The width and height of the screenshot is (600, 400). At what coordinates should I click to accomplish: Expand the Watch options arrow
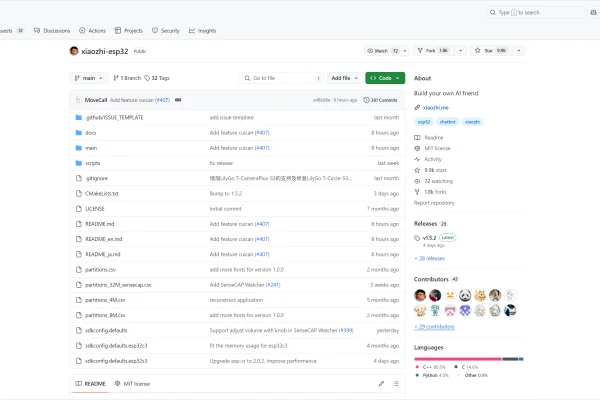(x=404, y=51)
